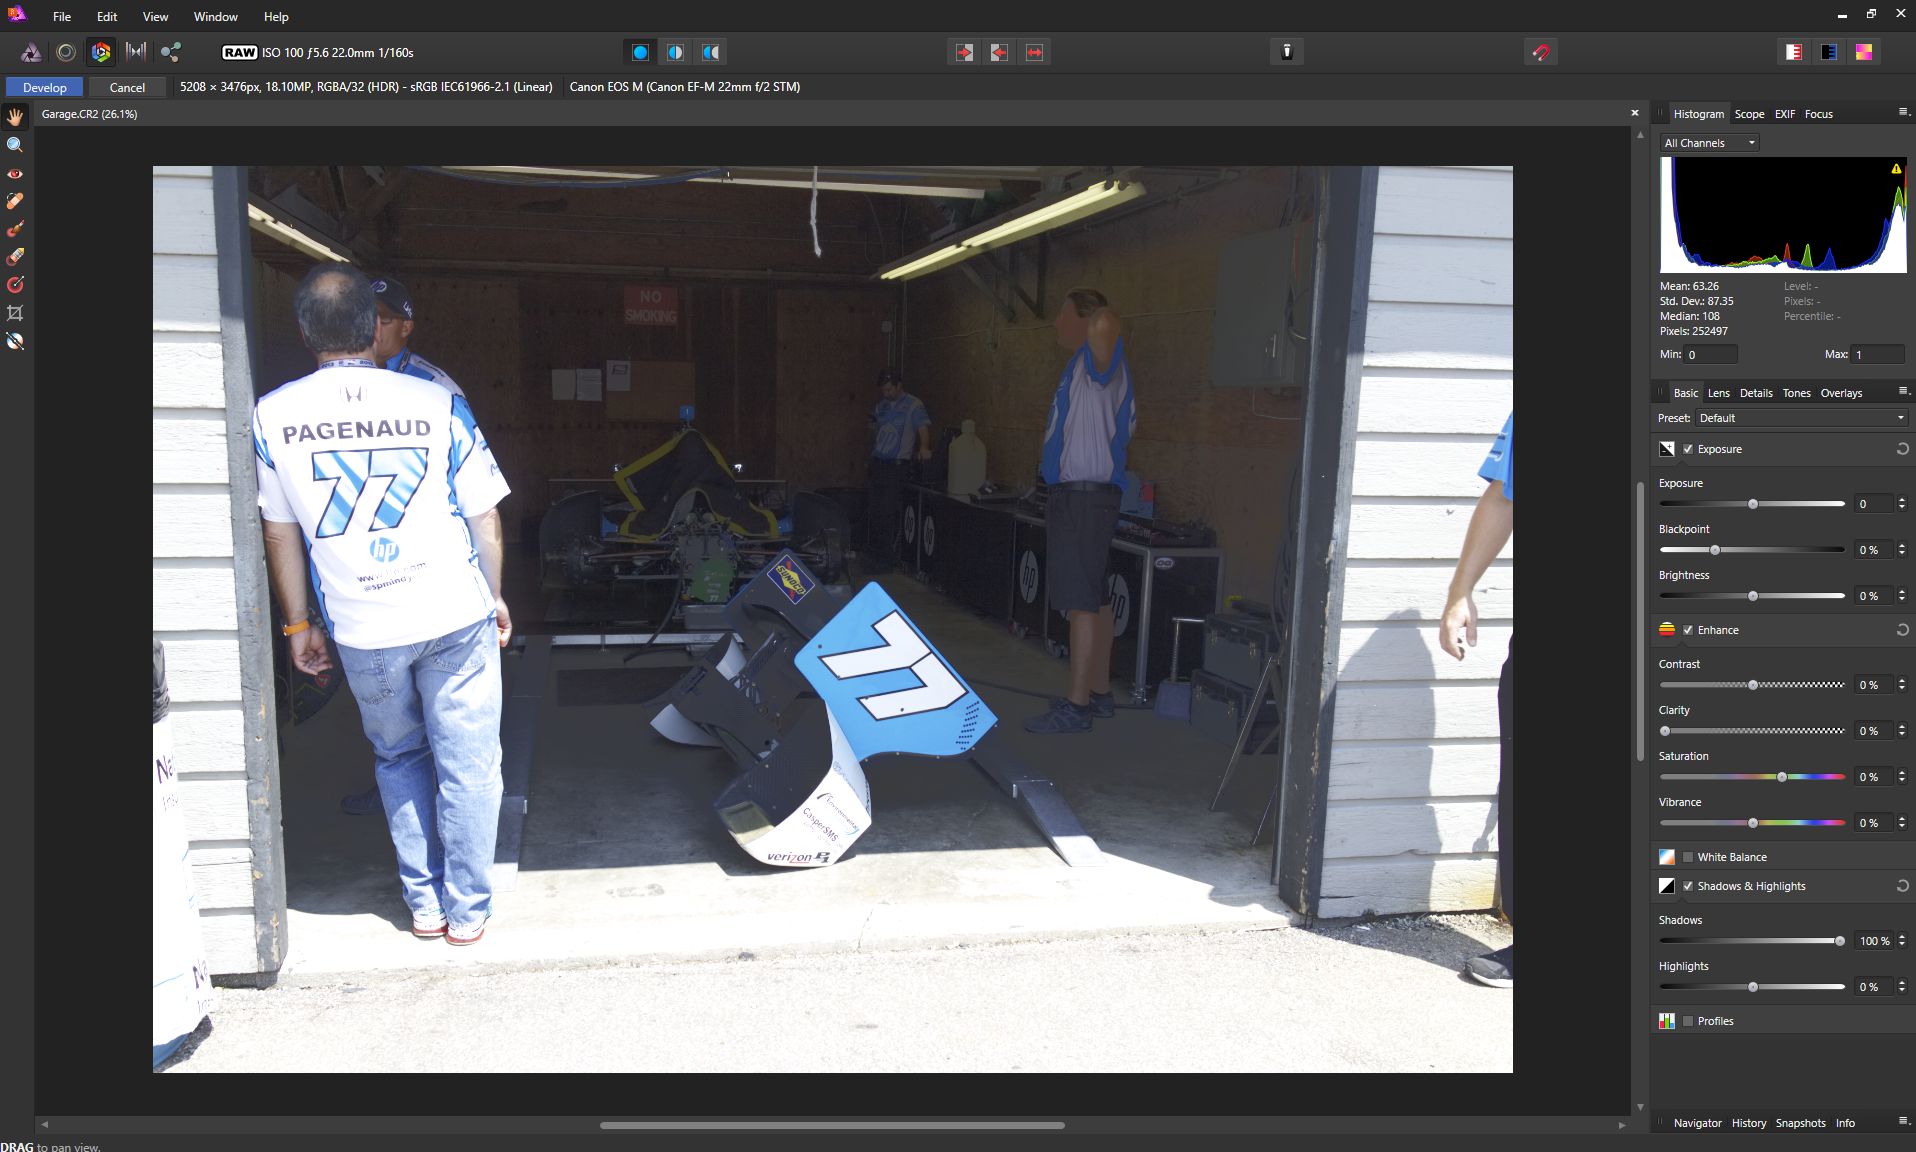Switch to the Tones tab
The image size is (1916, 1152).
pos(1796,393)
